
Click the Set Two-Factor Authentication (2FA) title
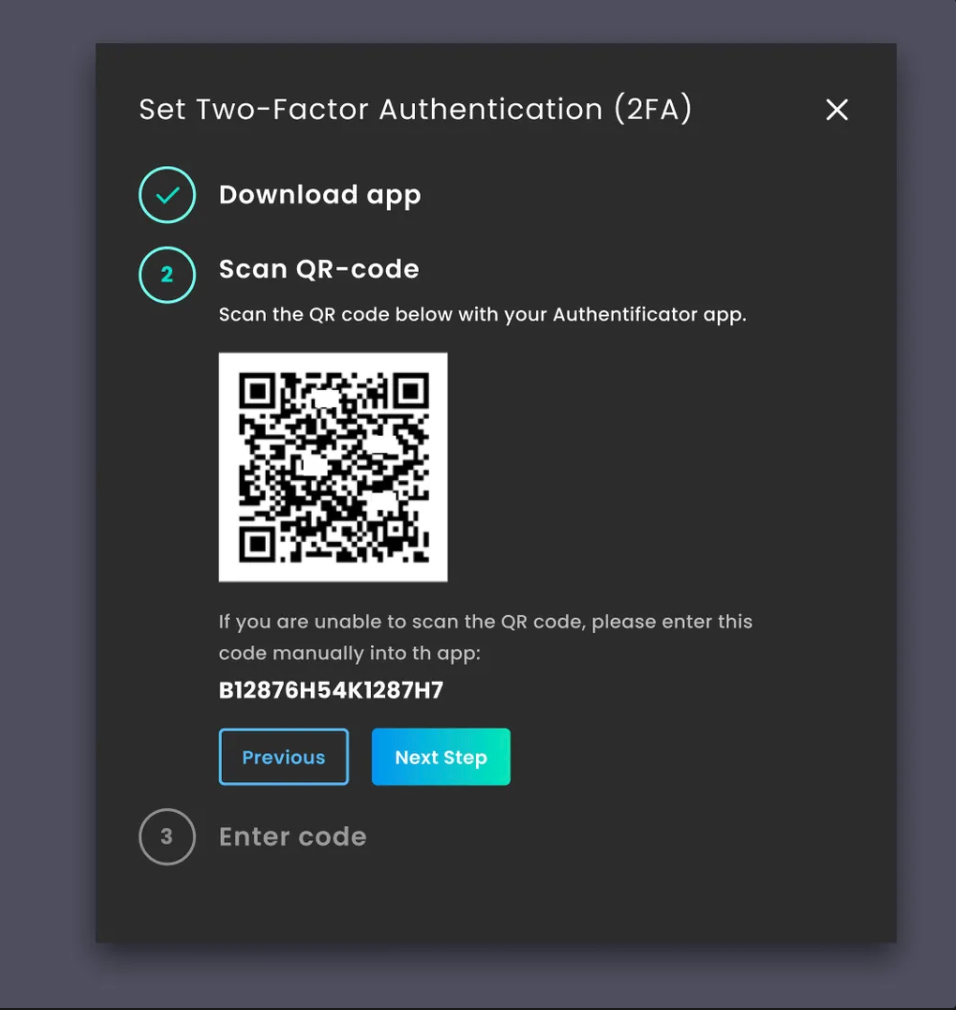tap(416, 110)
